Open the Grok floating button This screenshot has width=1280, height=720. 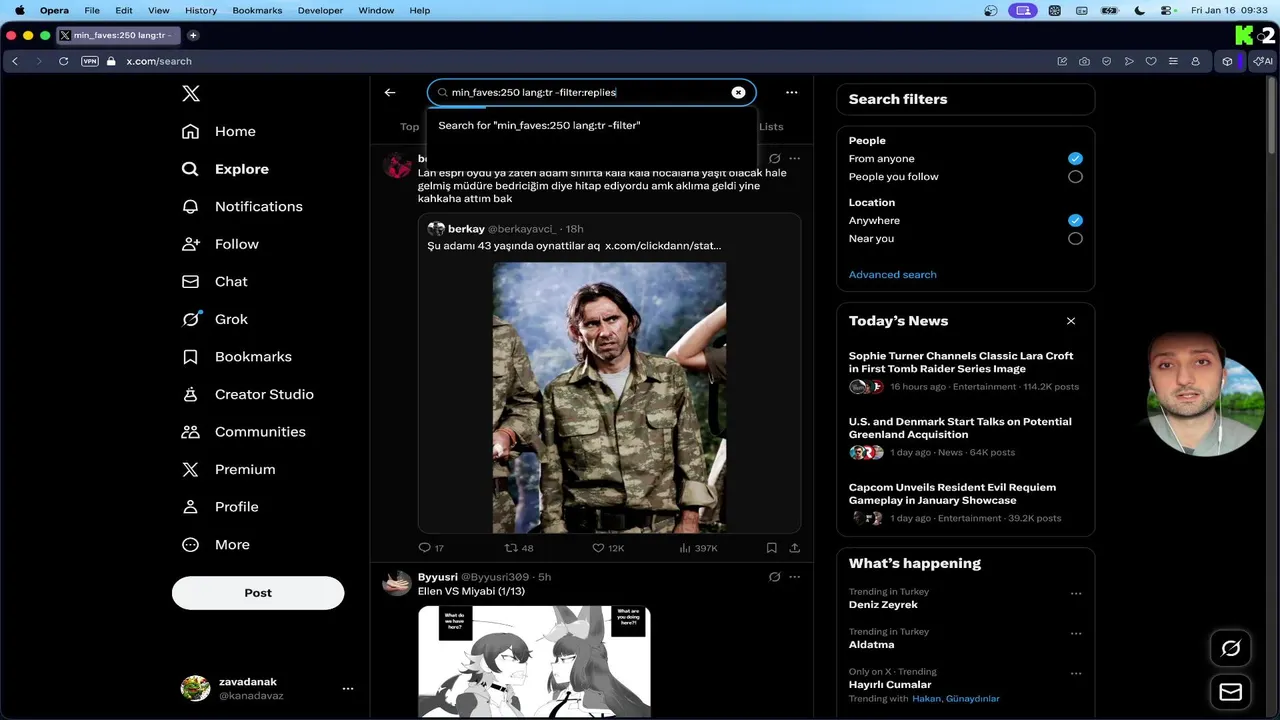pos(1231,648)
